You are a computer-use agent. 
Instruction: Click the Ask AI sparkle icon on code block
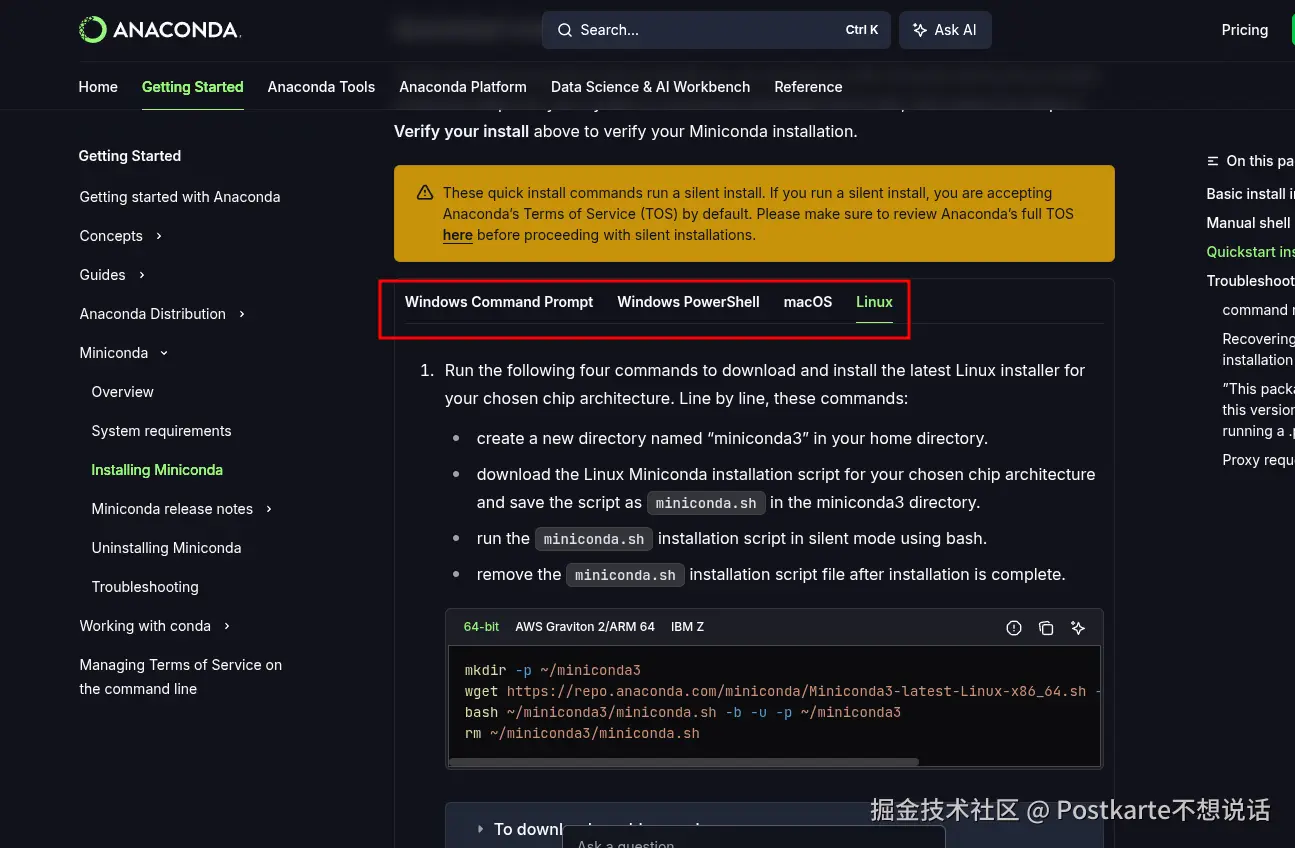tap(1078, 628)
